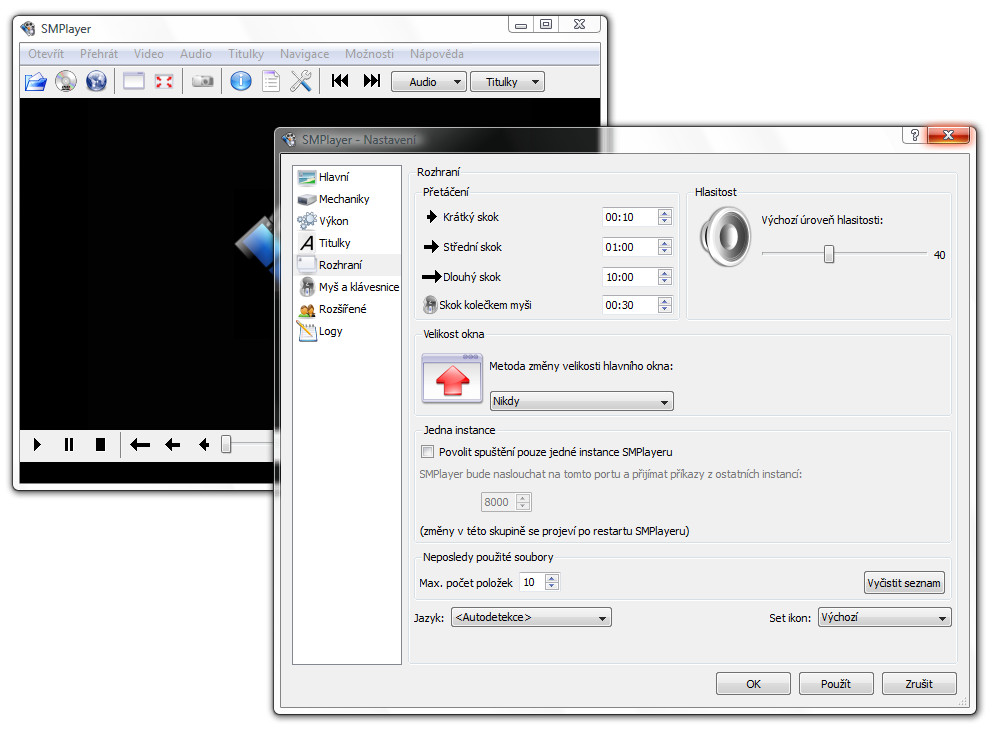Maximize the SMPlayer main window

[546, 24]
